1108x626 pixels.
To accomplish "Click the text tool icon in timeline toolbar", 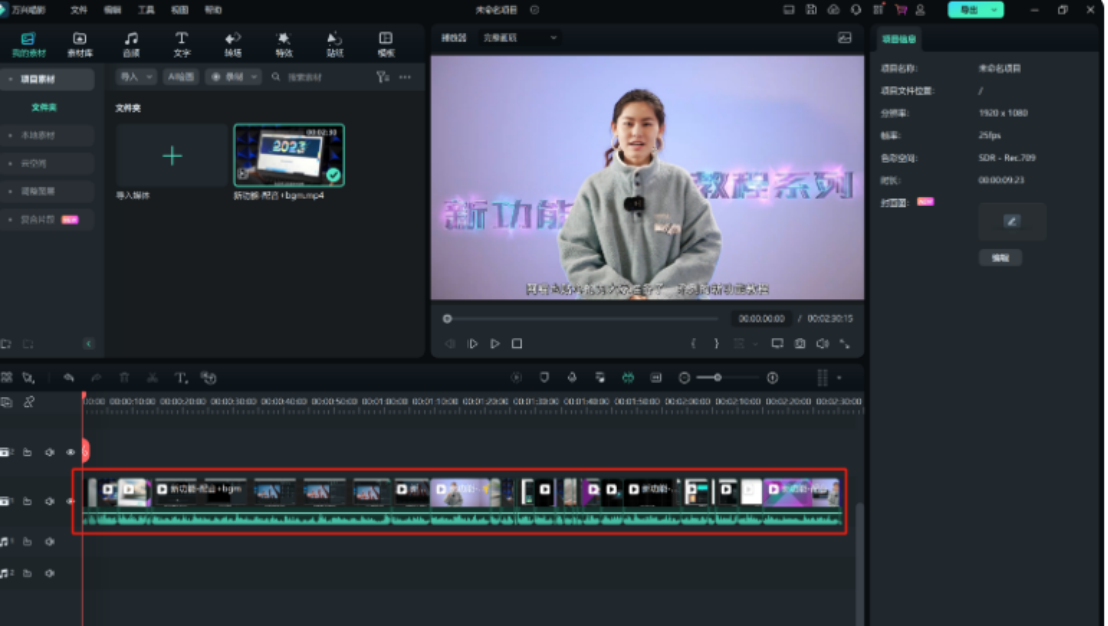I will (181, 378).
